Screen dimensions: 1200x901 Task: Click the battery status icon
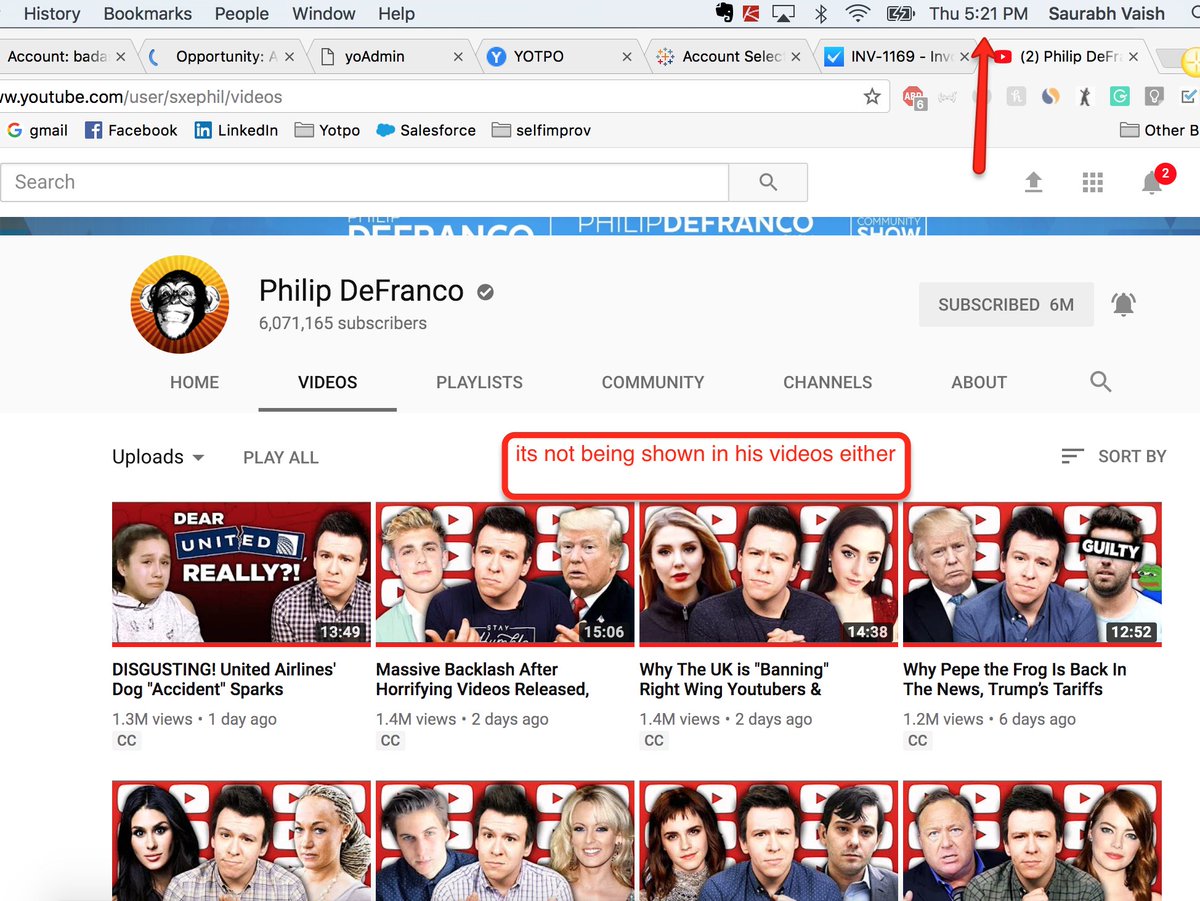point(900,14)
